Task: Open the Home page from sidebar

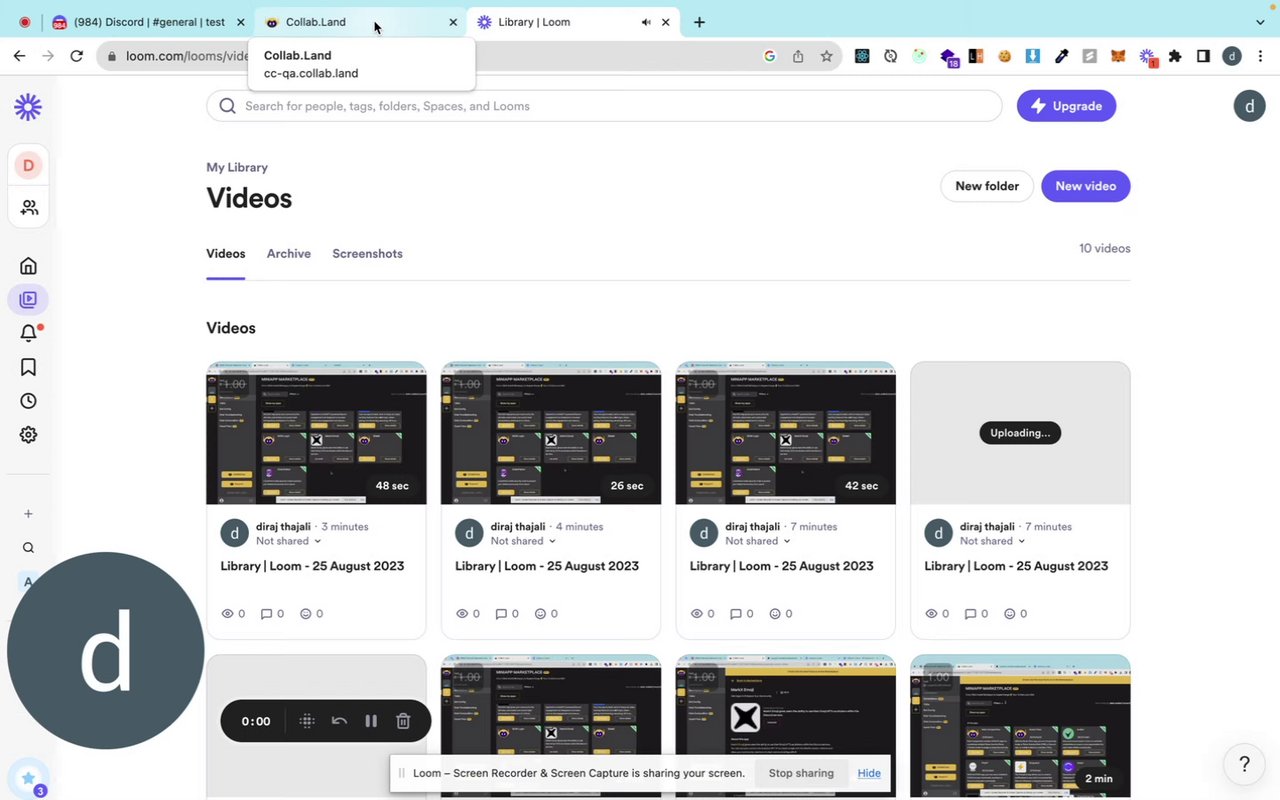Action: 28,266
